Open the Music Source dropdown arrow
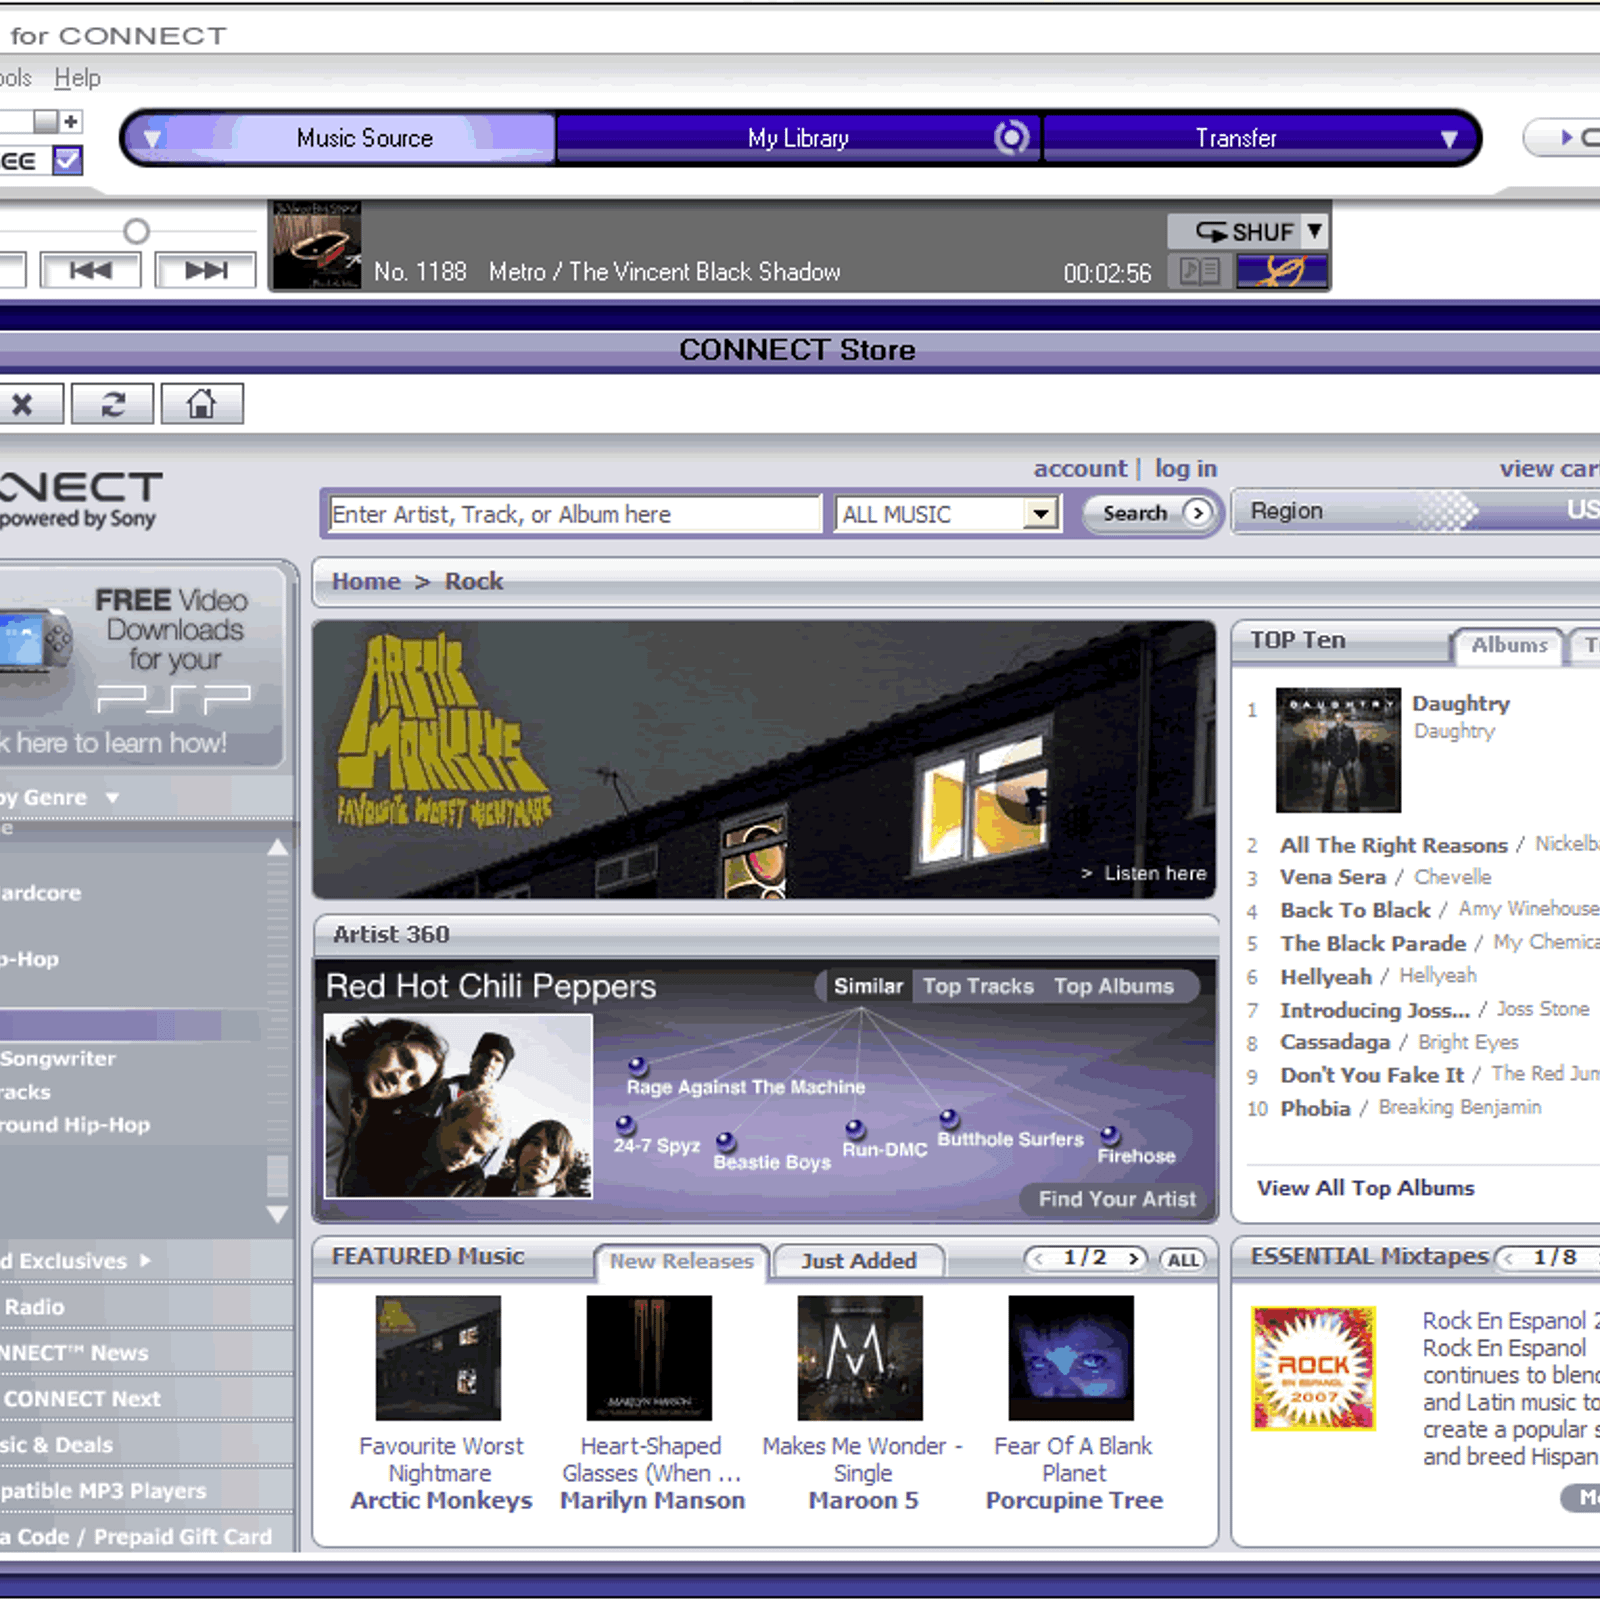Screen dimensions: 1600x1600 (152, 138)
